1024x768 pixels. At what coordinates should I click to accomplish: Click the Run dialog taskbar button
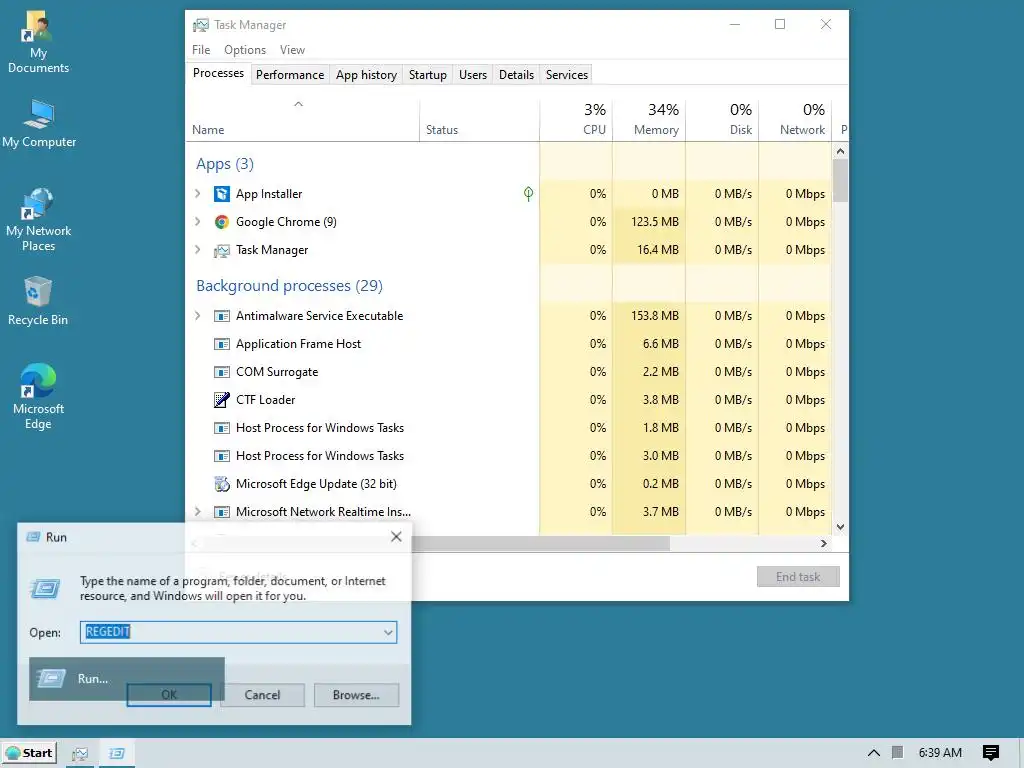click(x=117, y=754)
